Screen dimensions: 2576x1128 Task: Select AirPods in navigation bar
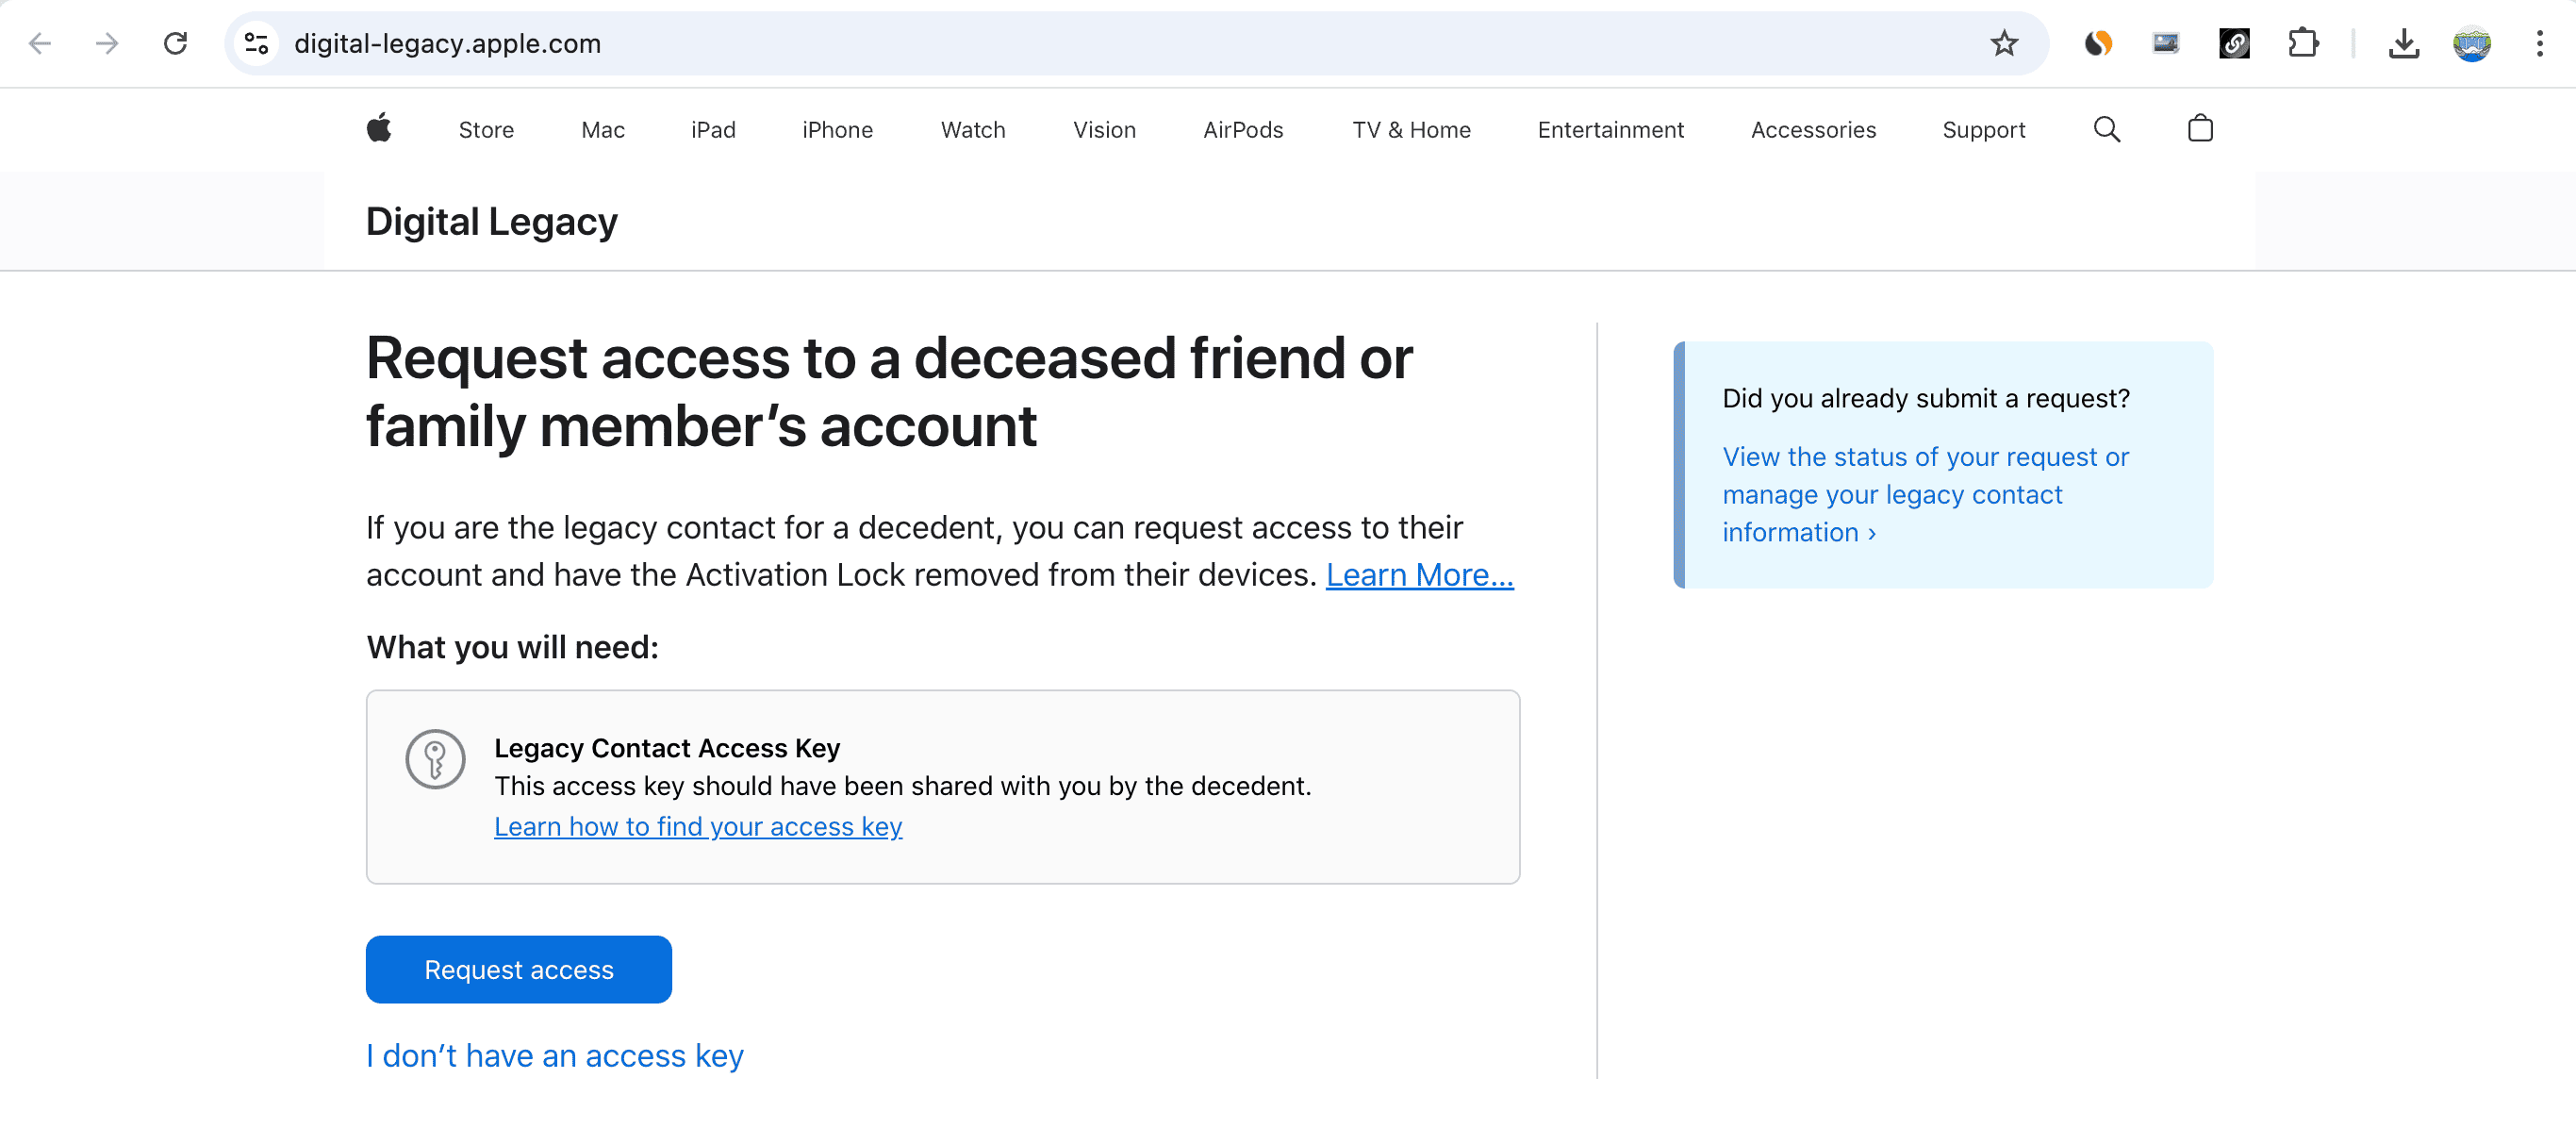coord(1242,130)
